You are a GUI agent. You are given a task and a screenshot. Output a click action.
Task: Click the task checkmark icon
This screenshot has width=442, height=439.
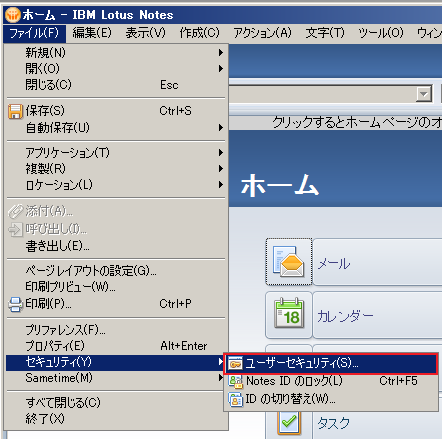(x=289, y=423)
